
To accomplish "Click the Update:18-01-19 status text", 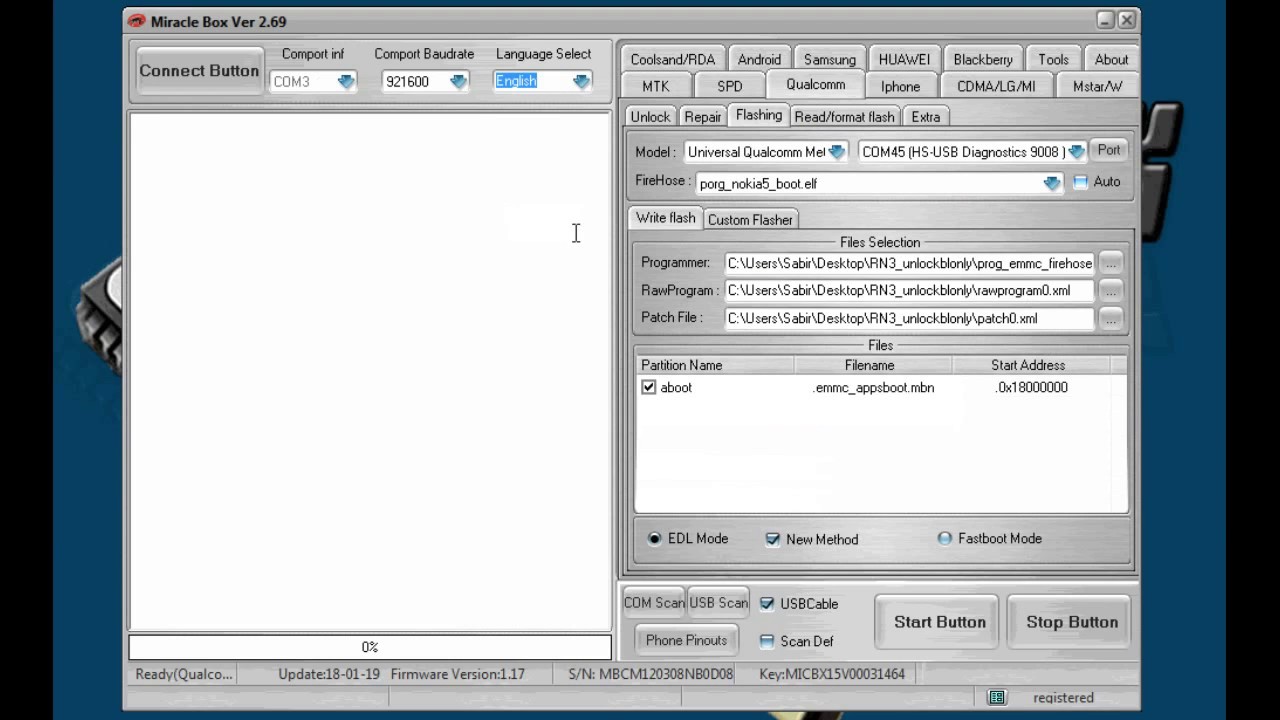I will coord(329,674).
